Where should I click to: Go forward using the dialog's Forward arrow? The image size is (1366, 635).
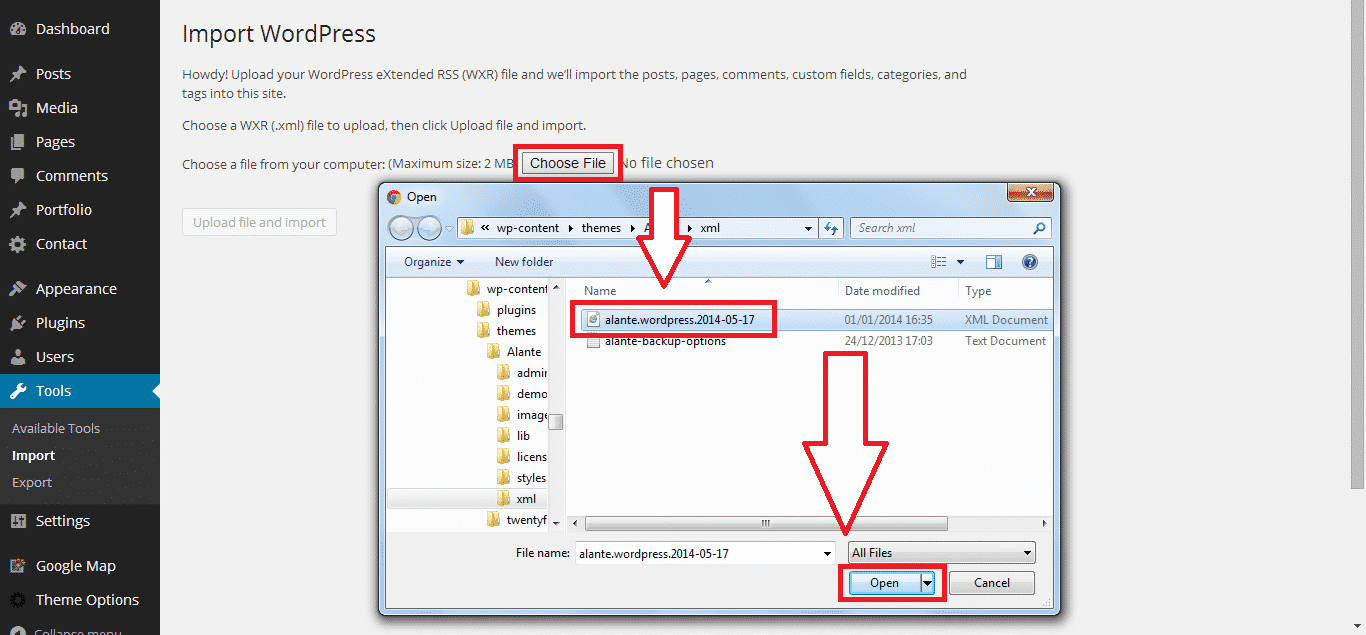tap(429, 228)
